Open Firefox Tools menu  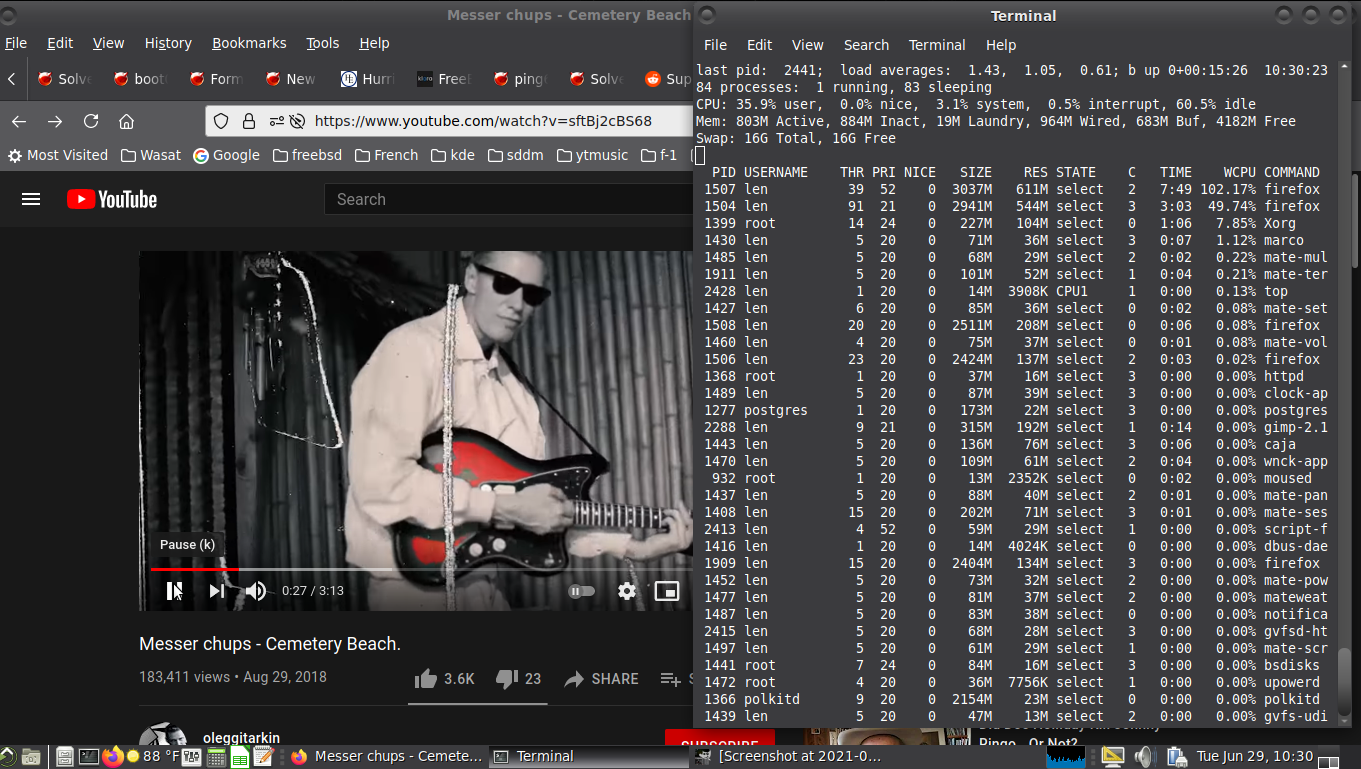(x=323, y=43)
